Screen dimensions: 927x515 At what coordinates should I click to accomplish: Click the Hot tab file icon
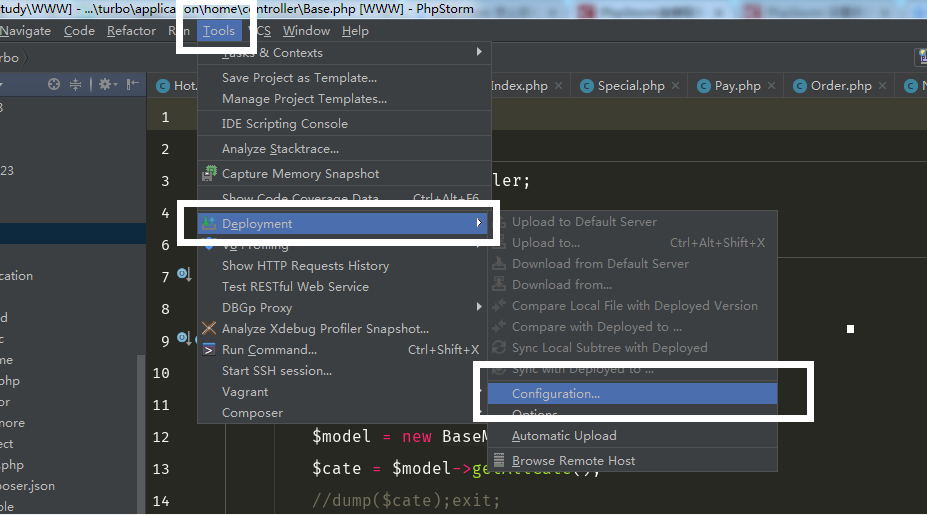[x=163, y=86]
